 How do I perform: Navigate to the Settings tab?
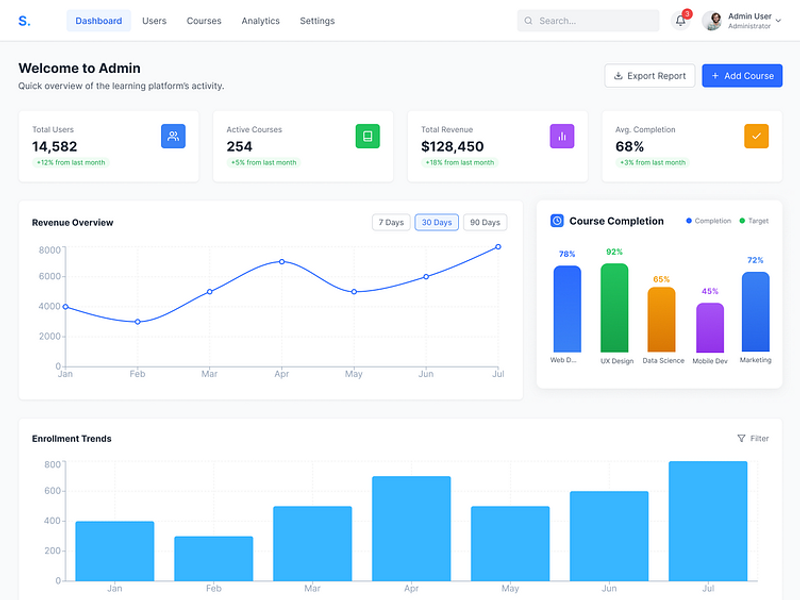(317, 21)
